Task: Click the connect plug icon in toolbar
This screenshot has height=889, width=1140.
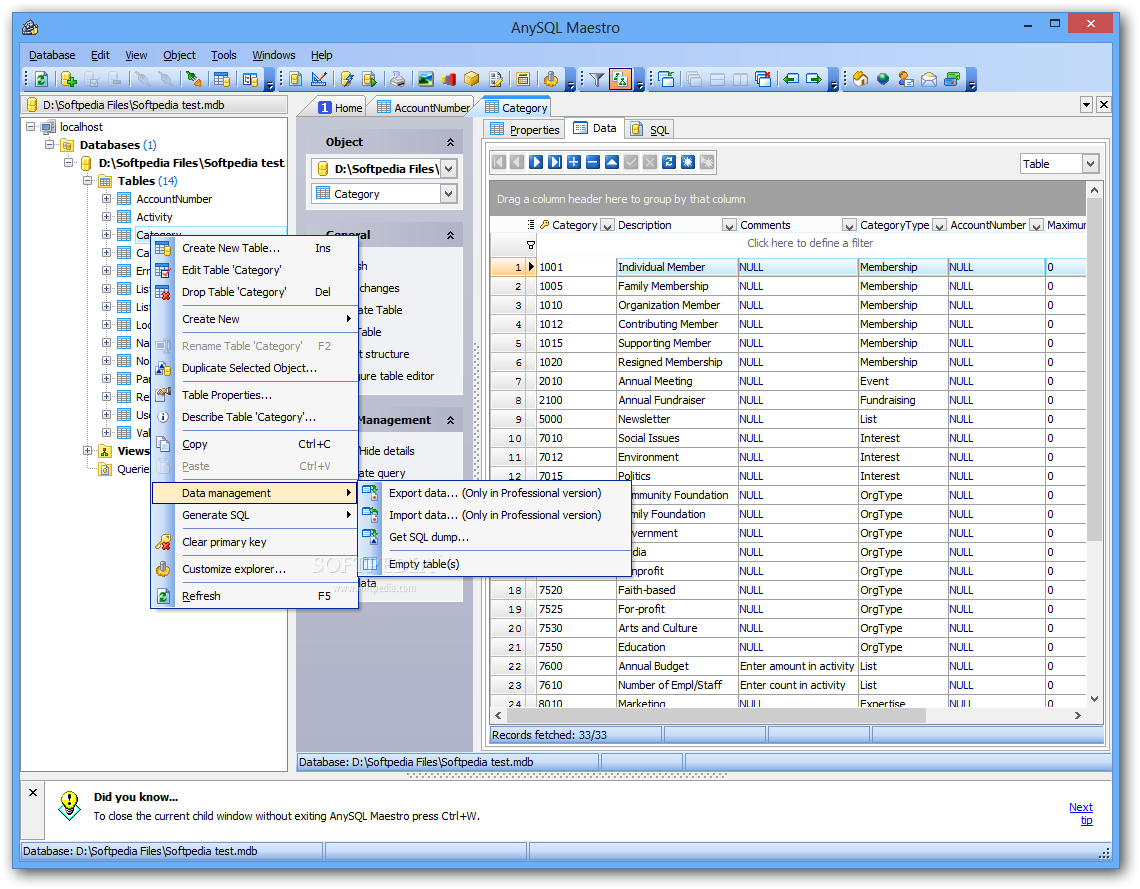Action: [x=193, y=79]
